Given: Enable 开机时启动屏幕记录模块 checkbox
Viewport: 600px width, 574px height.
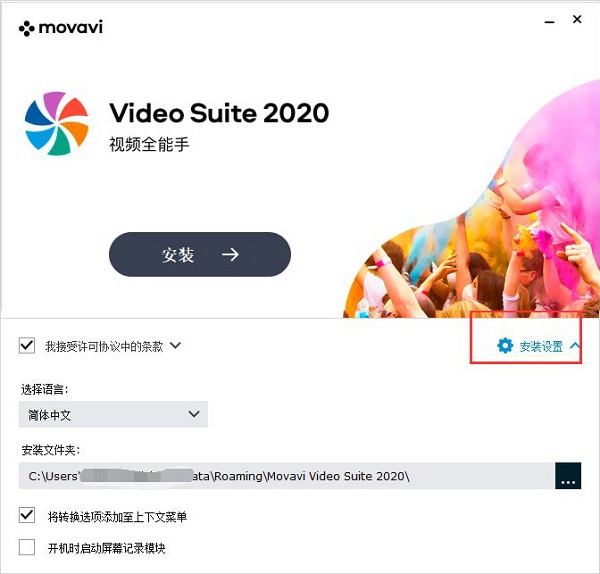Looking at the screenshot, I should coord(27,547).
